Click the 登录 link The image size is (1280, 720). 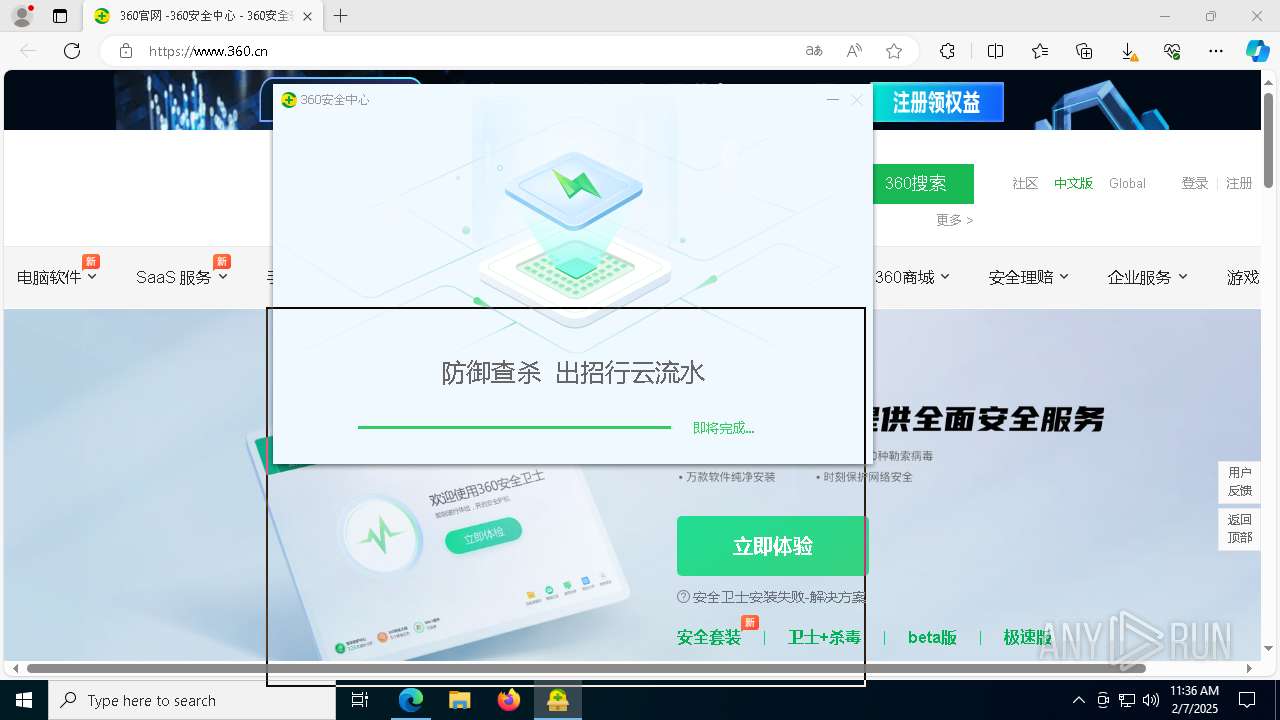[x=1195, y=184]
